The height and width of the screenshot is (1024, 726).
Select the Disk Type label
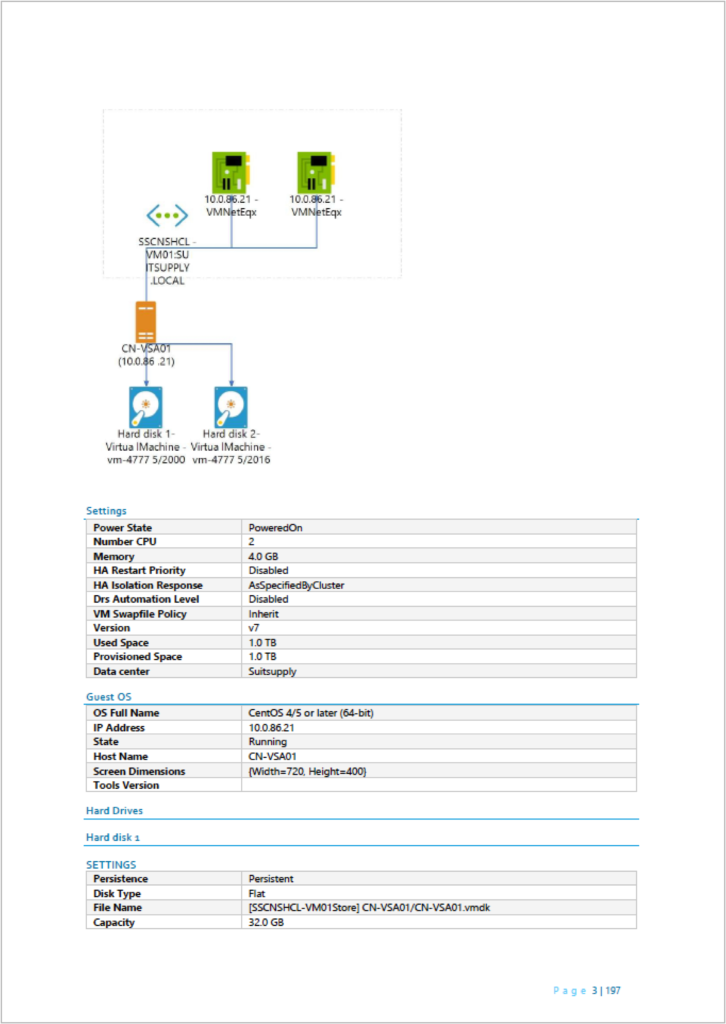pos(117,893)
